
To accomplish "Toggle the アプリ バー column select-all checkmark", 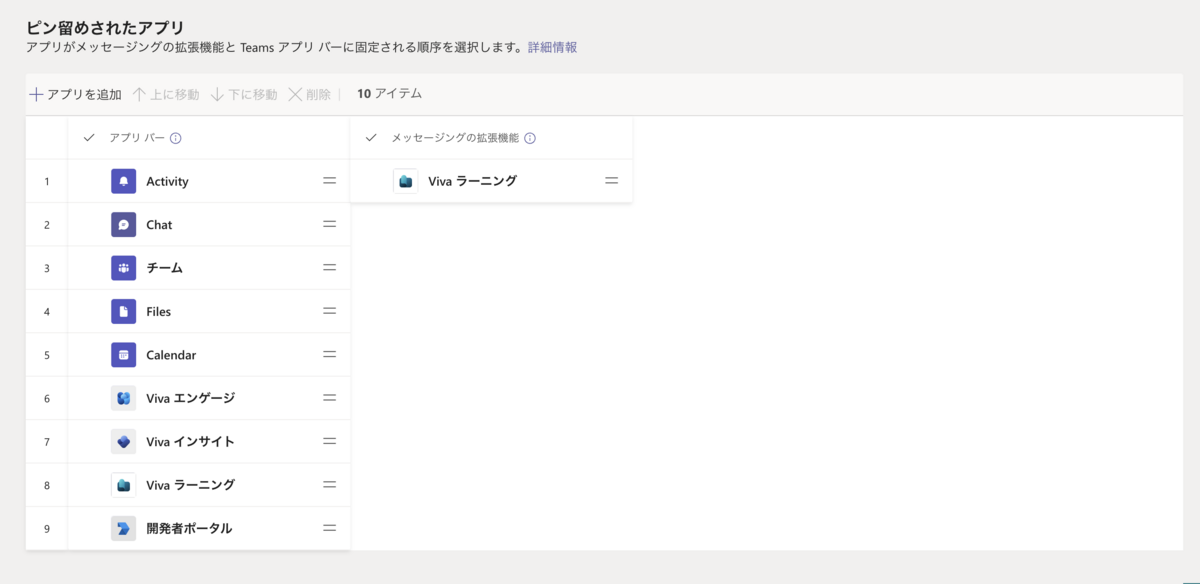I will tap(89, 138).
